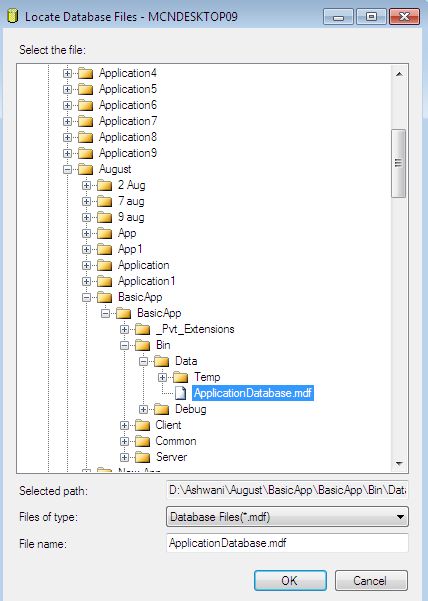
Task: Click the 9 aug folder icon
Action: tap(105, 217)
